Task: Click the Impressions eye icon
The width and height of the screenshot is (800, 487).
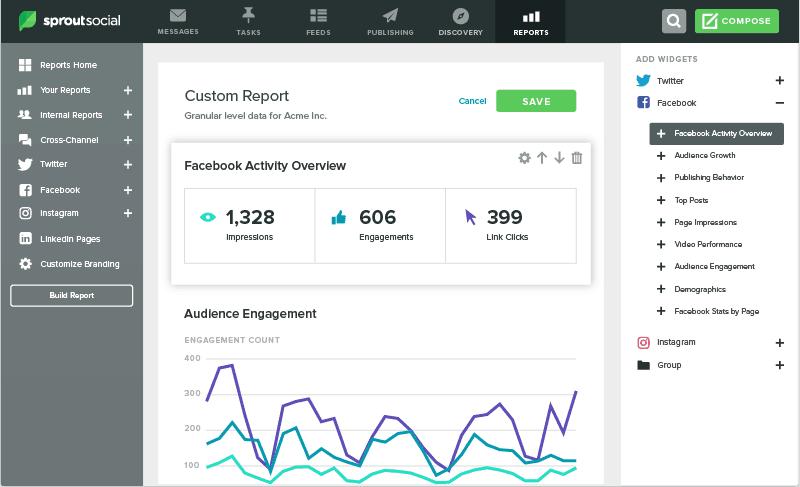Action: point(207,216)
